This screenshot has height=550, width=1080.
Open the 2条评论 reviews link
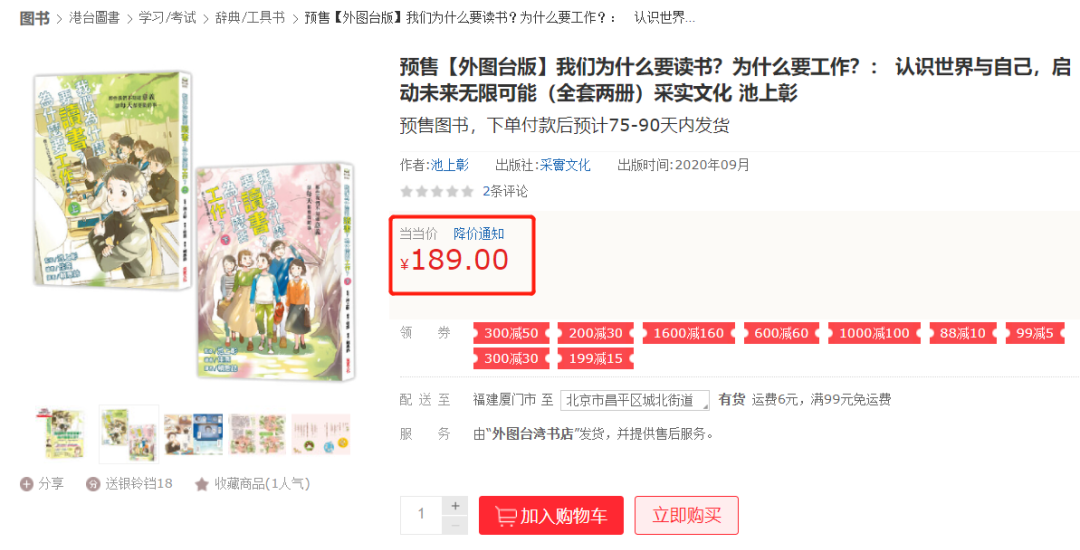point(505,191)
